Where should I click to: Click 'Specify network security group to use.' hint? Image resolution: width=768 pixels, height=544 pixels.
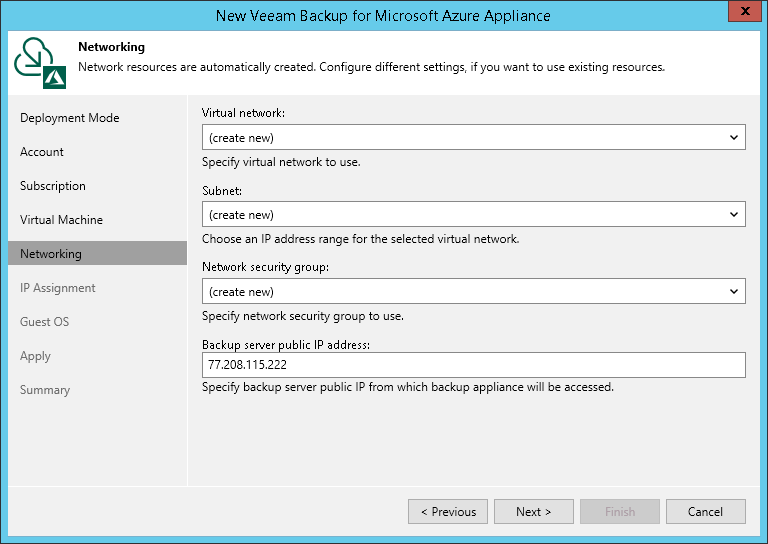(303, 316)
